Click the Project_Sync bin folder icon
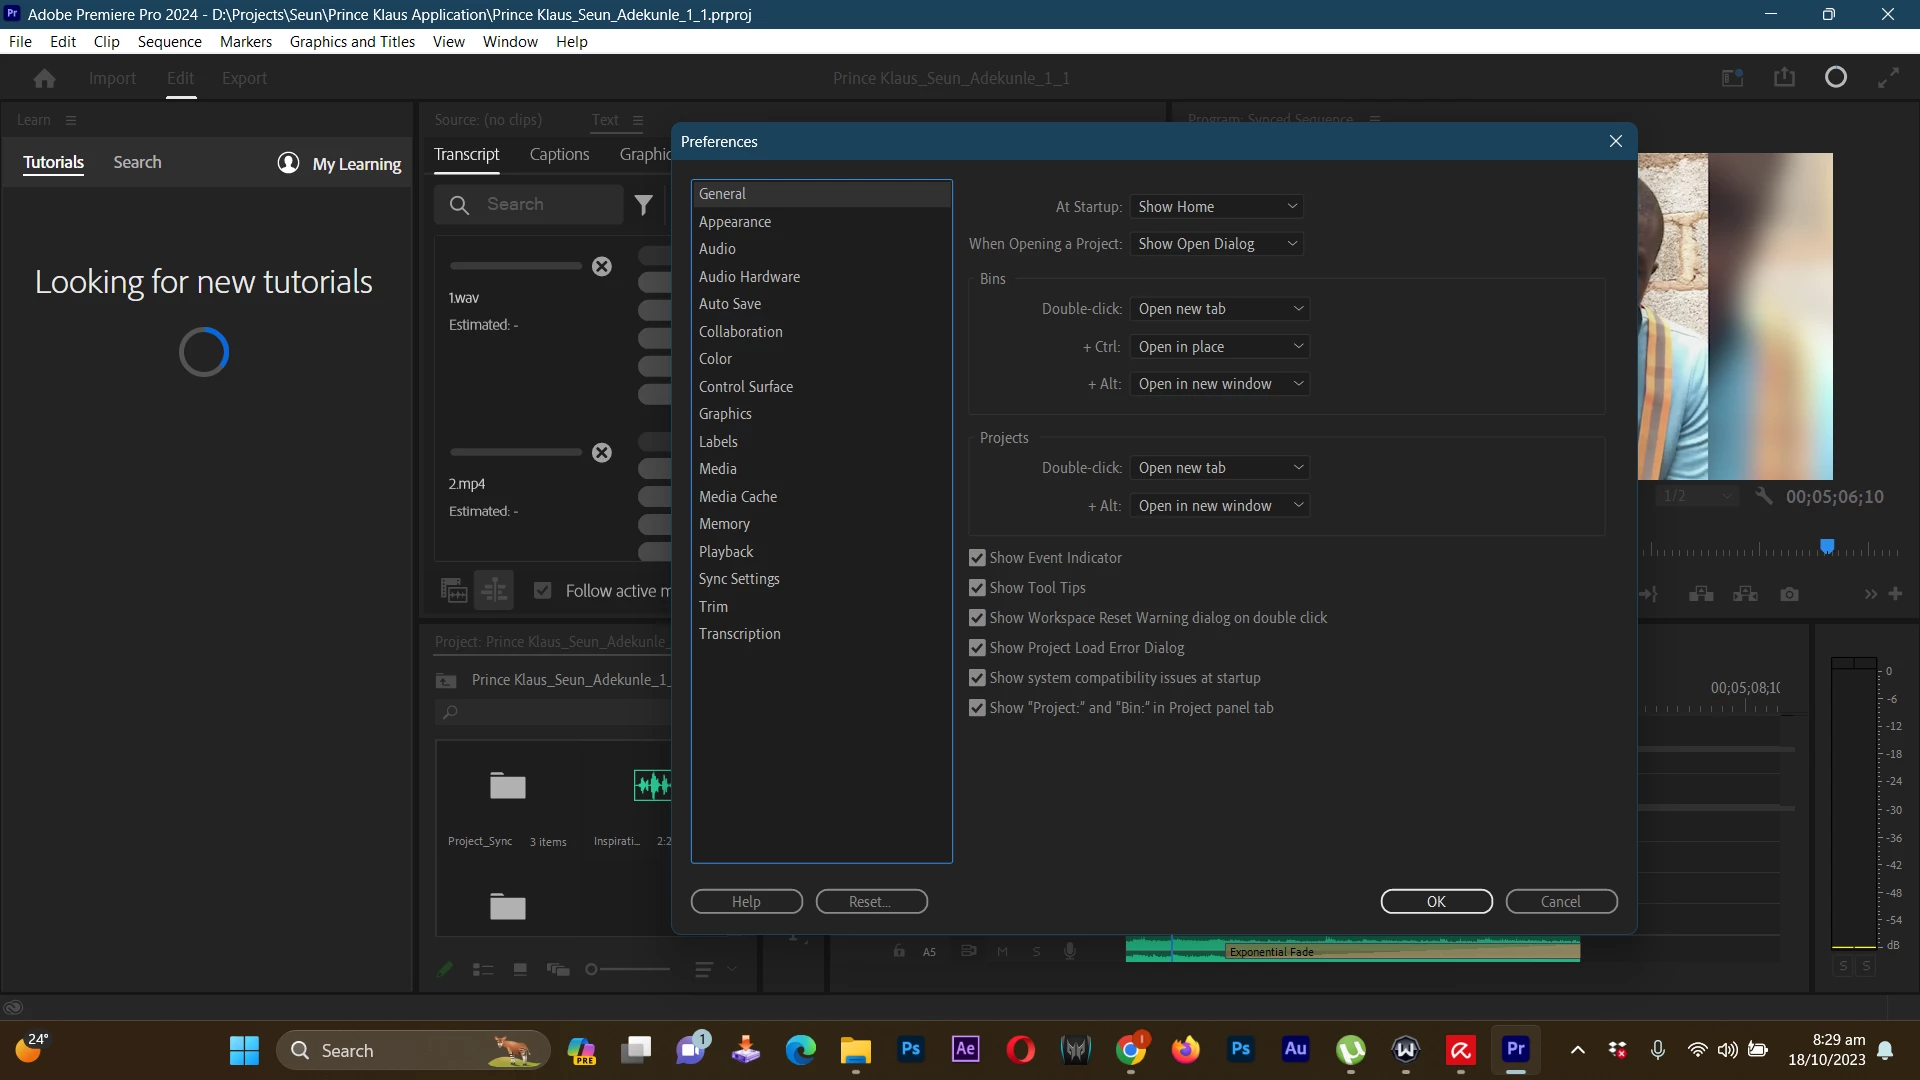Screen dimensions: 1920x1080 pos(507,787)
